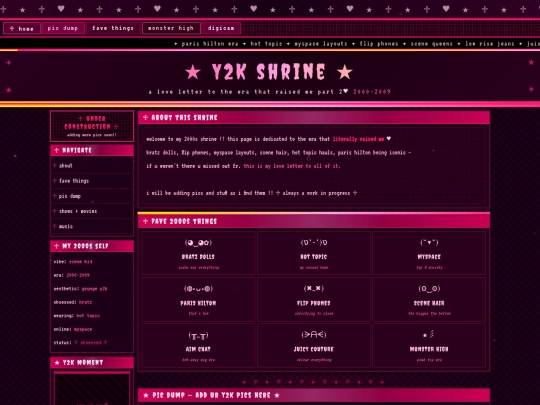
Task: Click 'low rise jeans' in the scrolling ticker
Action: [490, 44]
